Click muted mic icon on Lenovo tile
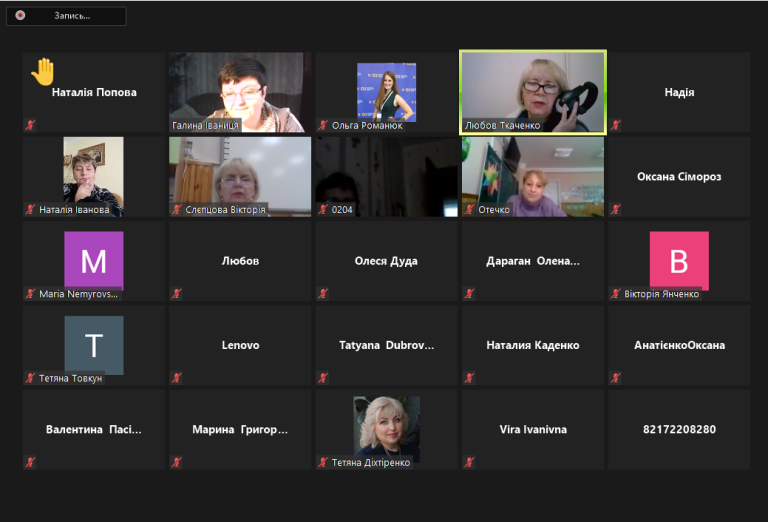 tap(177, 378)
